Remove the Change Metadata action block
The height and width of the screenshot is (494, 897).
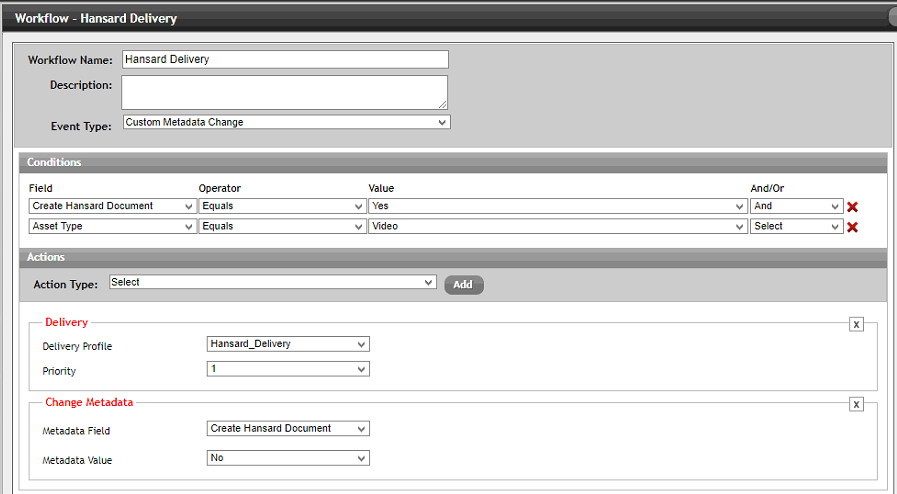click(856, 404)
